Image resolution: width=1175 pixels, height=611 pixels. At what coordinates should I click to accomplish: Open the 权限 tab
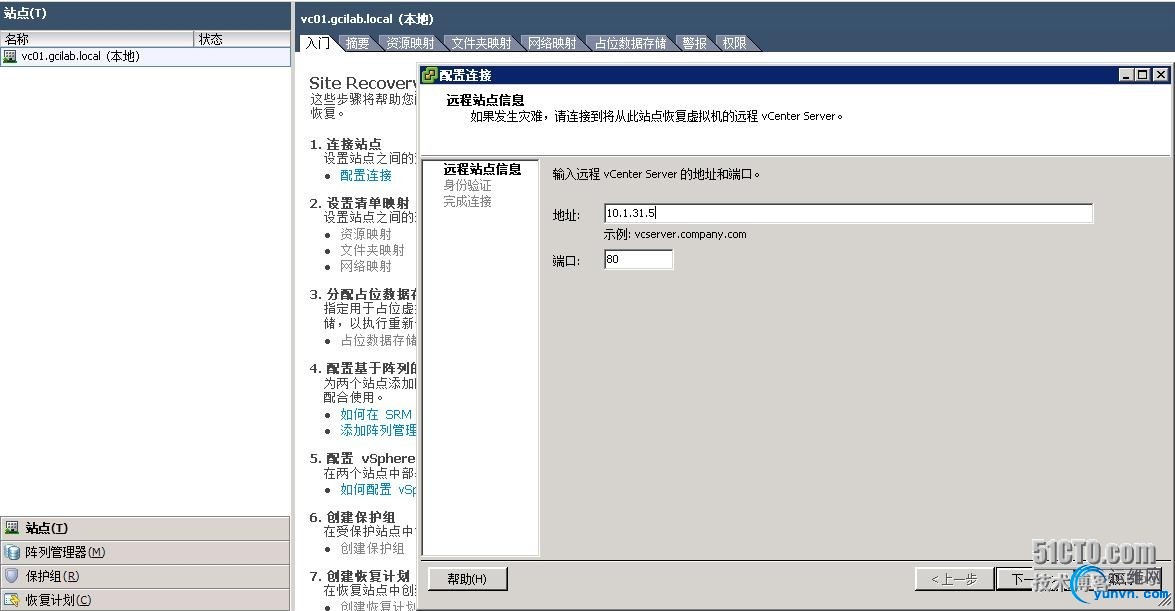pyautogui.click(x=734, y=43)
